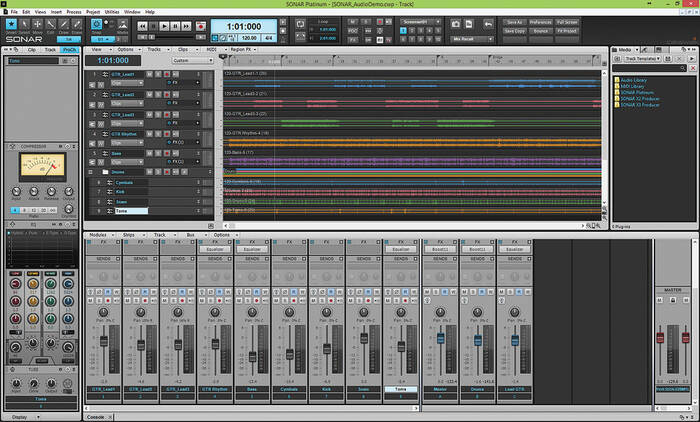Open the Mix Recall dropdown
This screenshot has width=700, height=422.
click(470, 38)
